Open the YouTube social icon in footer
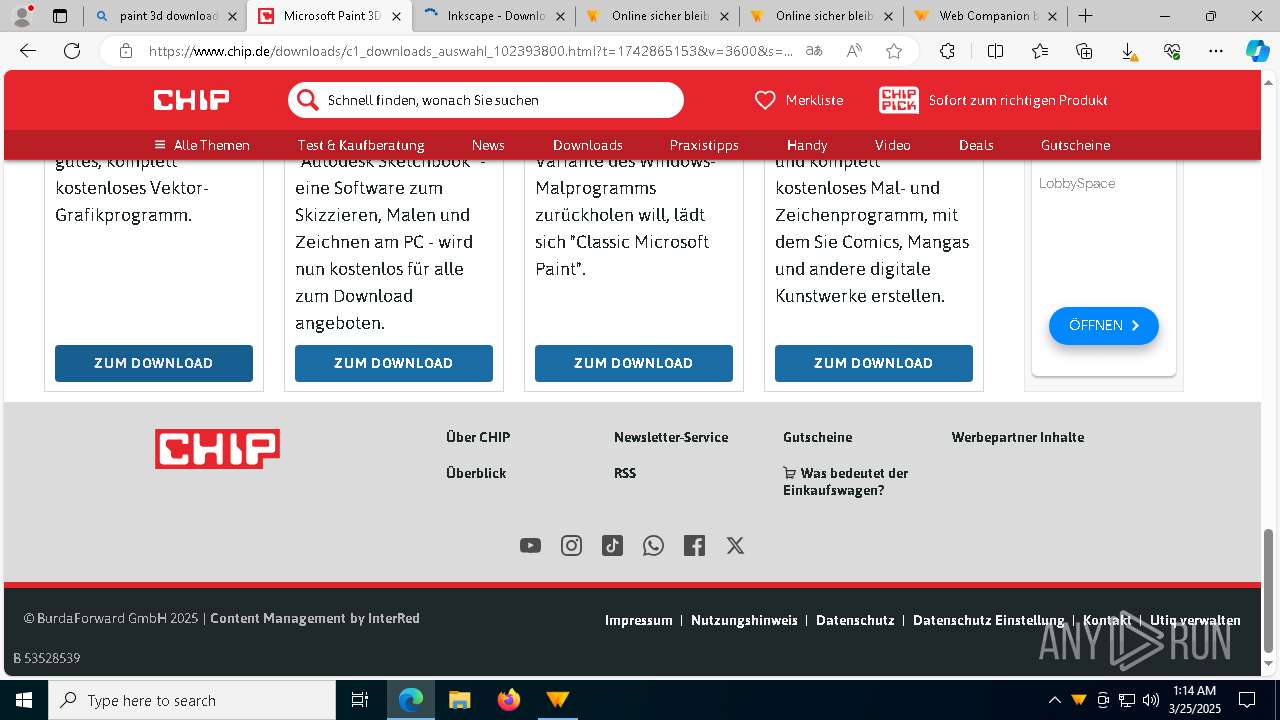The height and width of the screenshot is (720, 1280). coord(530,545)
